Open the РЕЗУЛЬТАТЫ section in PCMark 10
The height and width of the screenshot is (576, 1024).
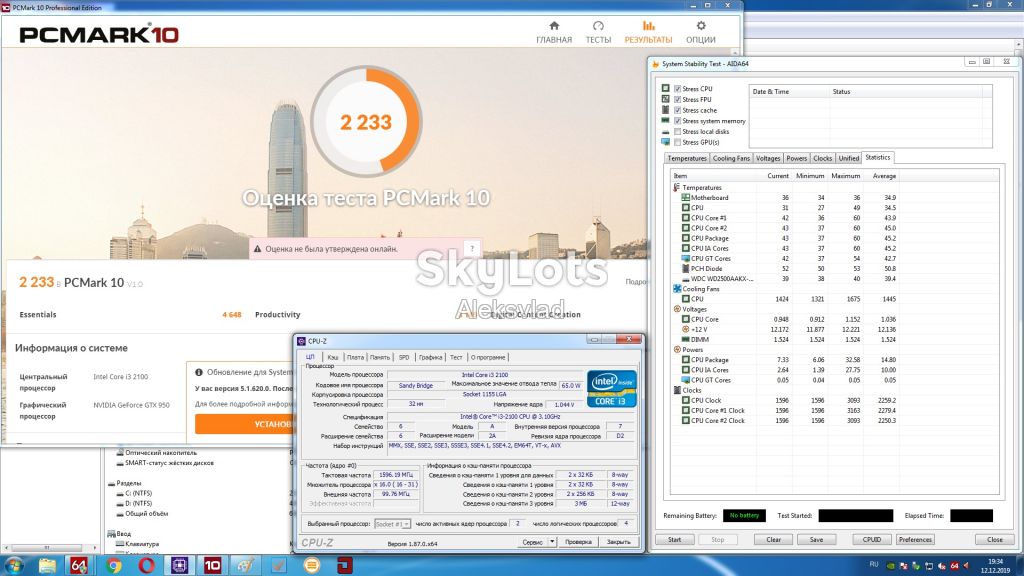tap(648, 31)
